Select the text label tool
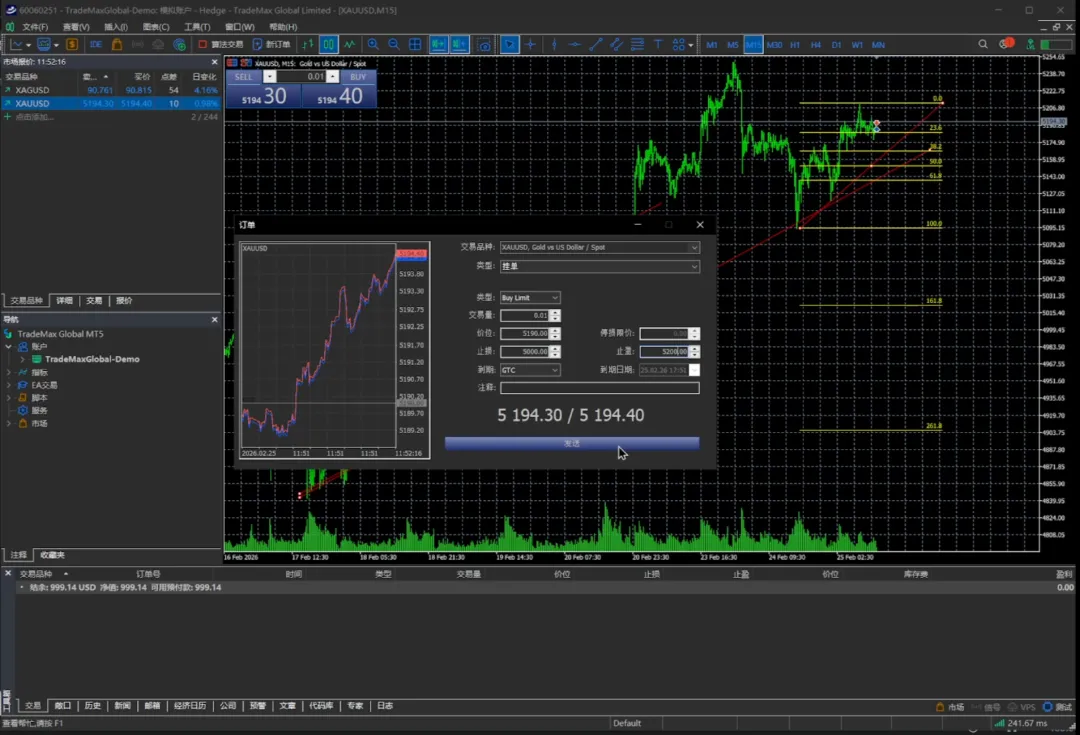This screenshot has height=735, width=1080. [658, 45]
